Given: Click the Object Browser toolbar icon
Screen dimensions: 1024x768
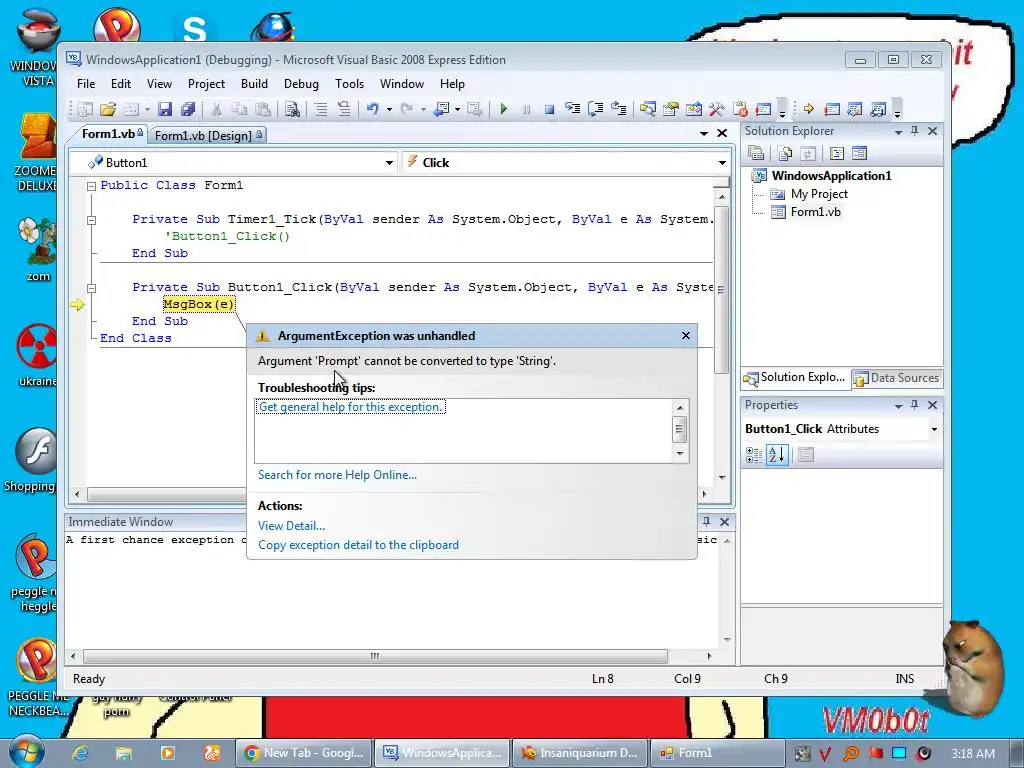Looking at the screenshot, I should click(694, 109).
